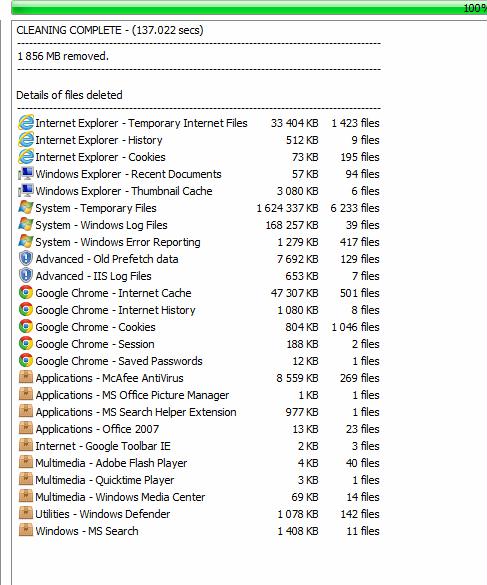
Task: Click the Chrome icon beside Google Chrome Cookies
Action: pos(26,326)
